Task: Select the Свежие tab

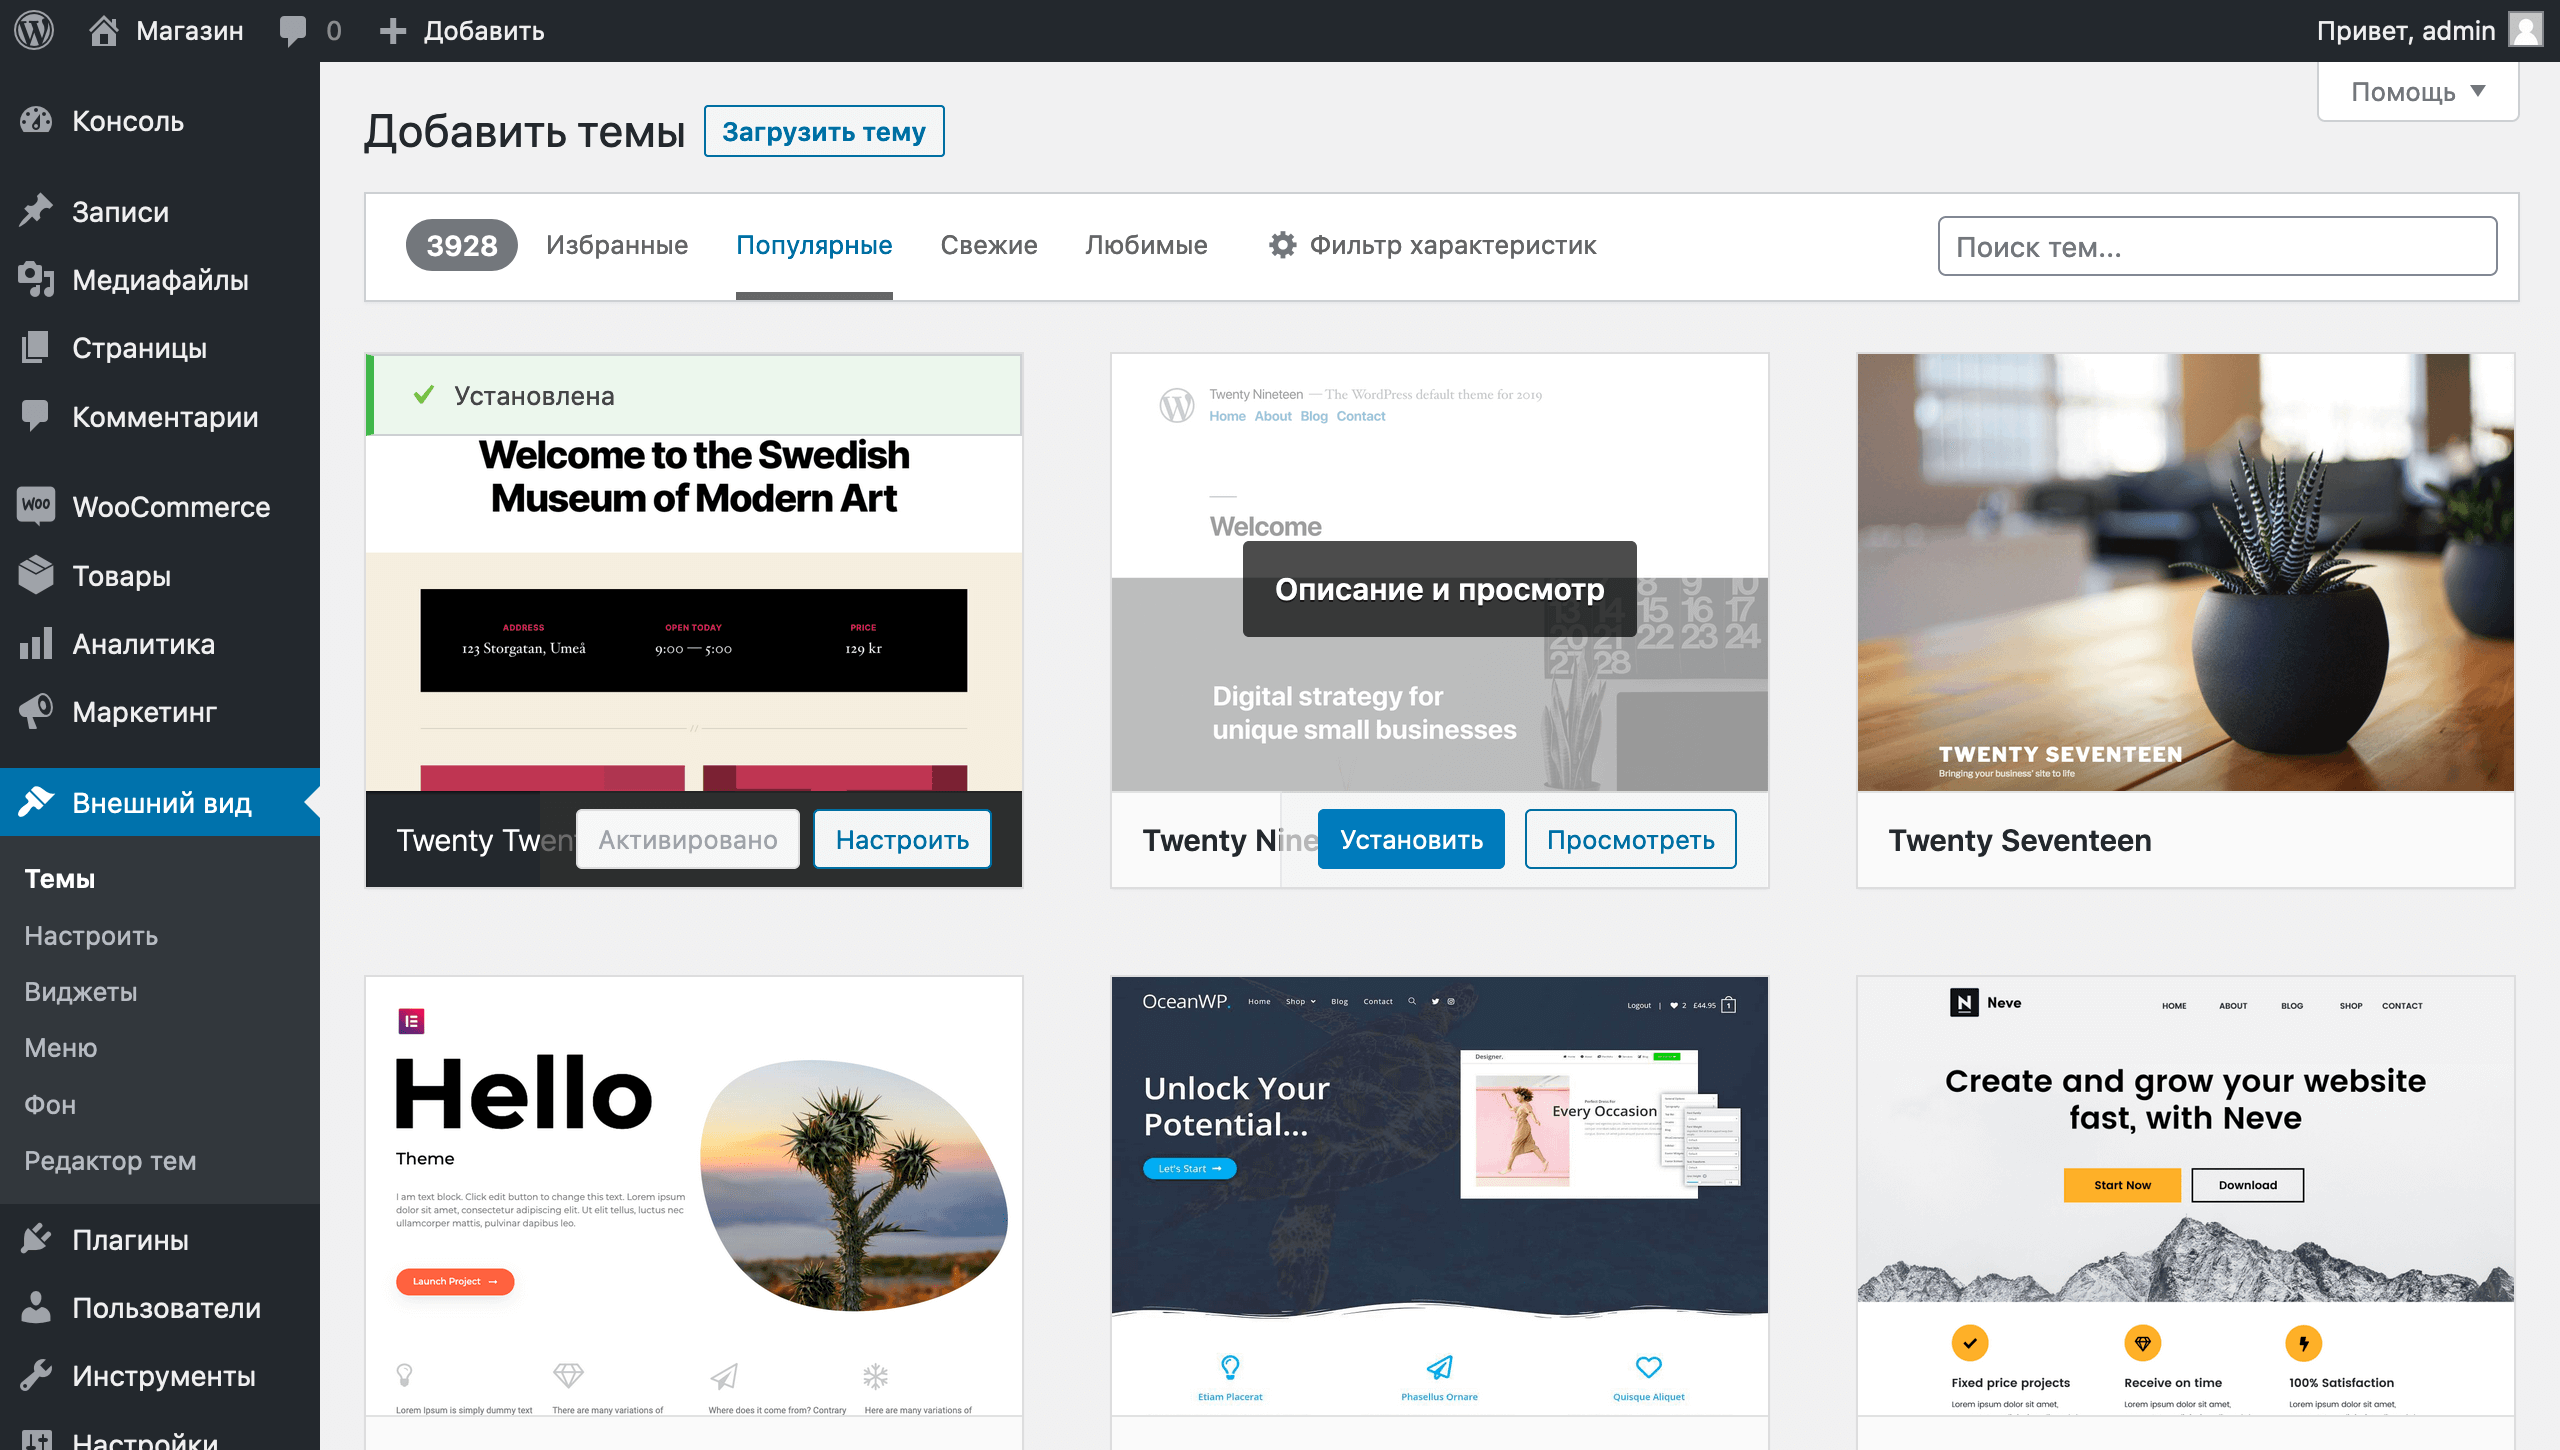Action: pos(988,244)
